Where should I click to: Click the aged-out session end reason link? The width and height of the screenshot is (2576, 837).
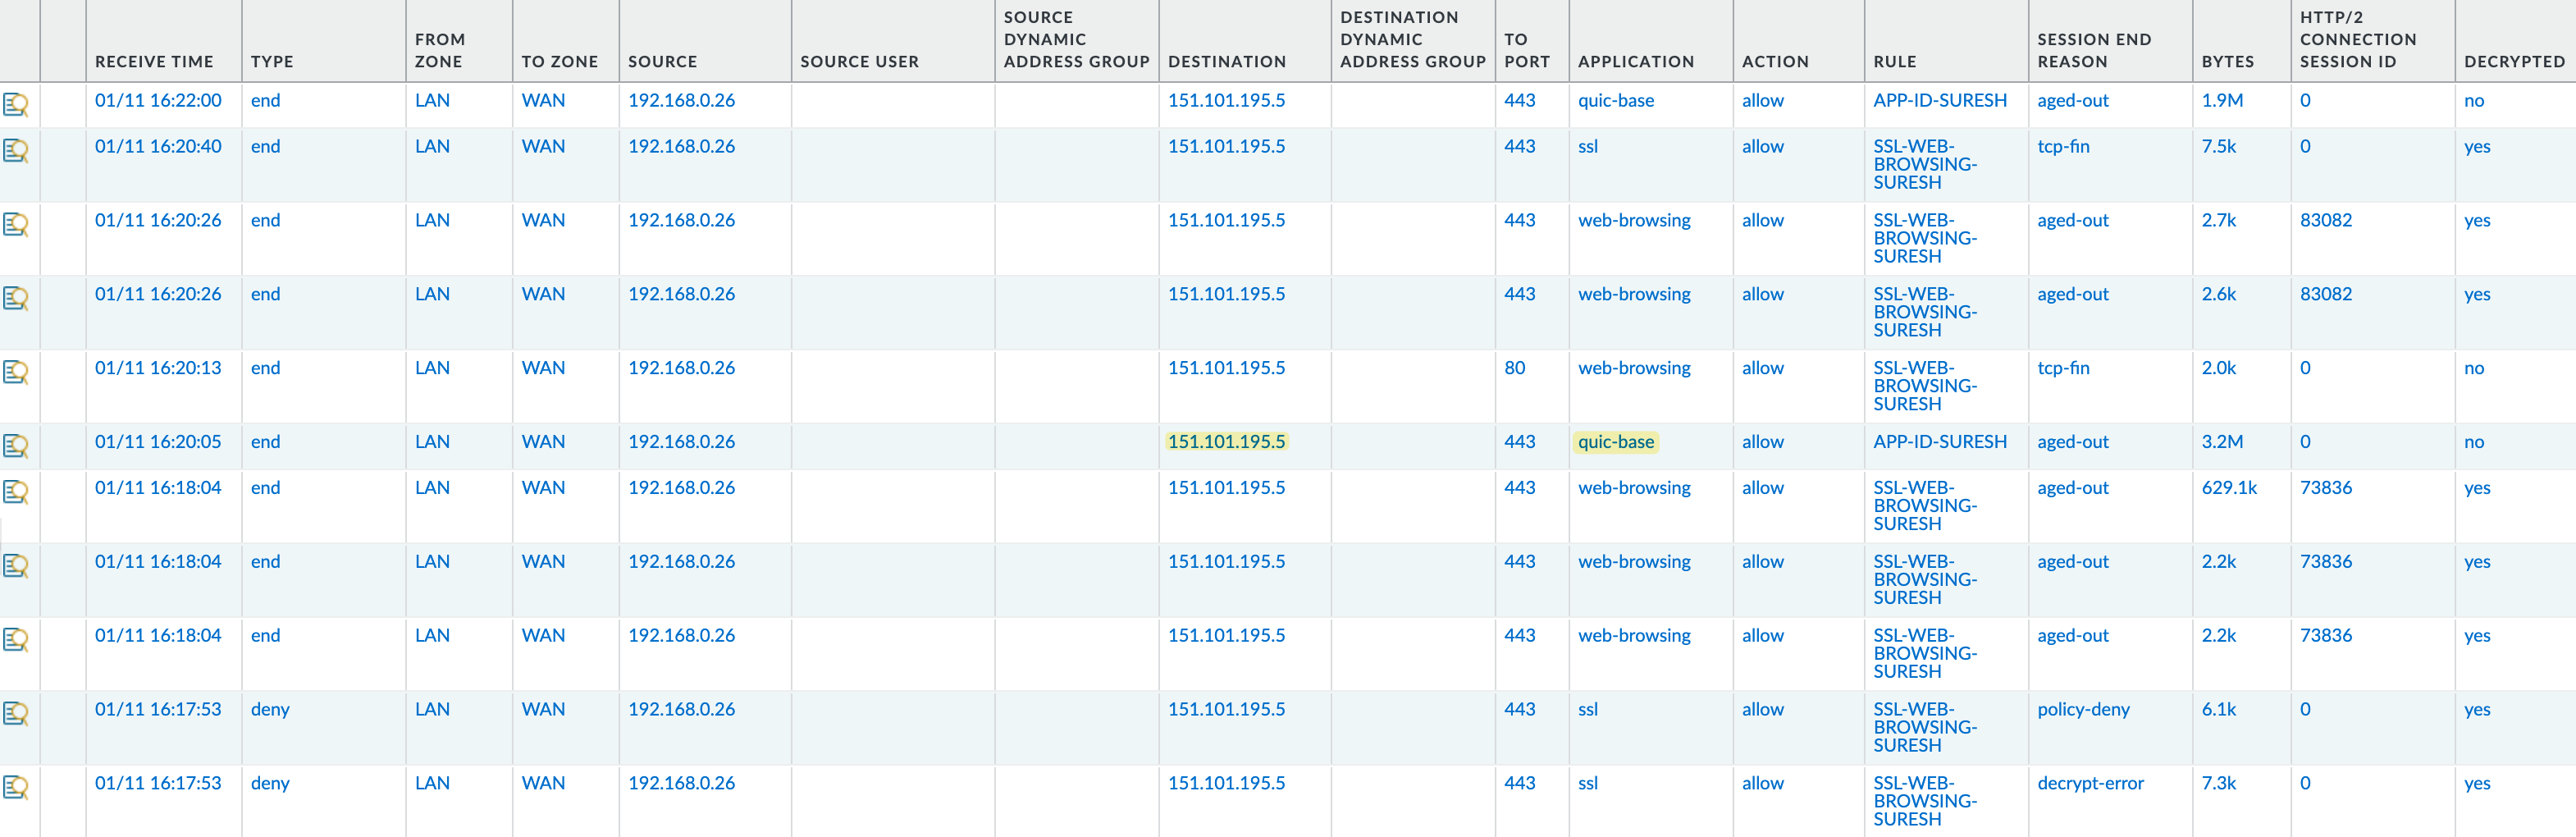(2073, 100)
